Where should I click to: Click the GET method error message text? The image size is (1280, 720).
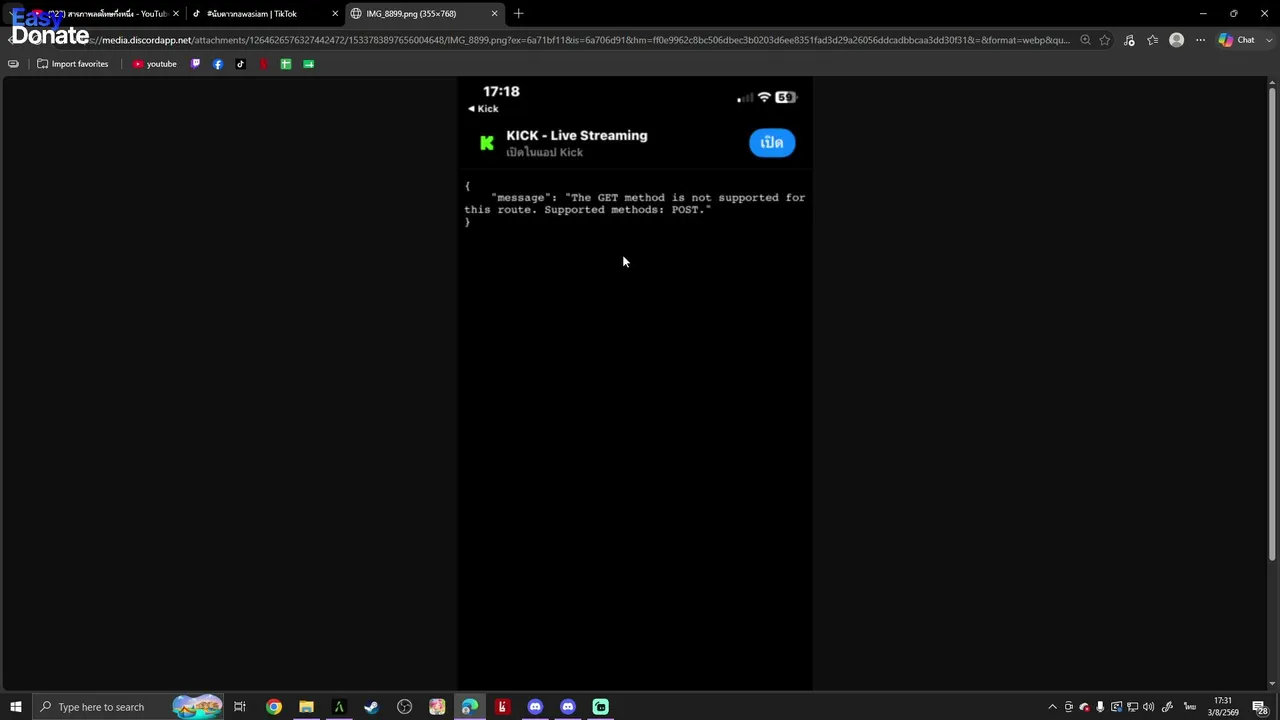click(635, 203)
